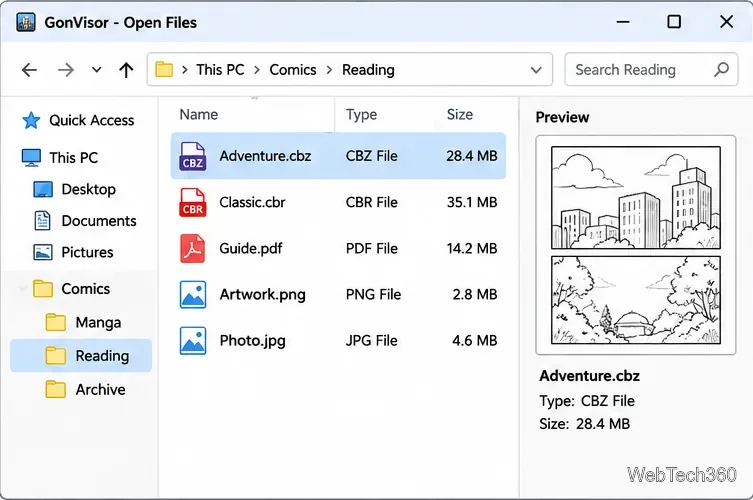Expand the chevron after This PC breadcrumb
Viewport: 753px width, 500px height.
(x=257, y=70)
